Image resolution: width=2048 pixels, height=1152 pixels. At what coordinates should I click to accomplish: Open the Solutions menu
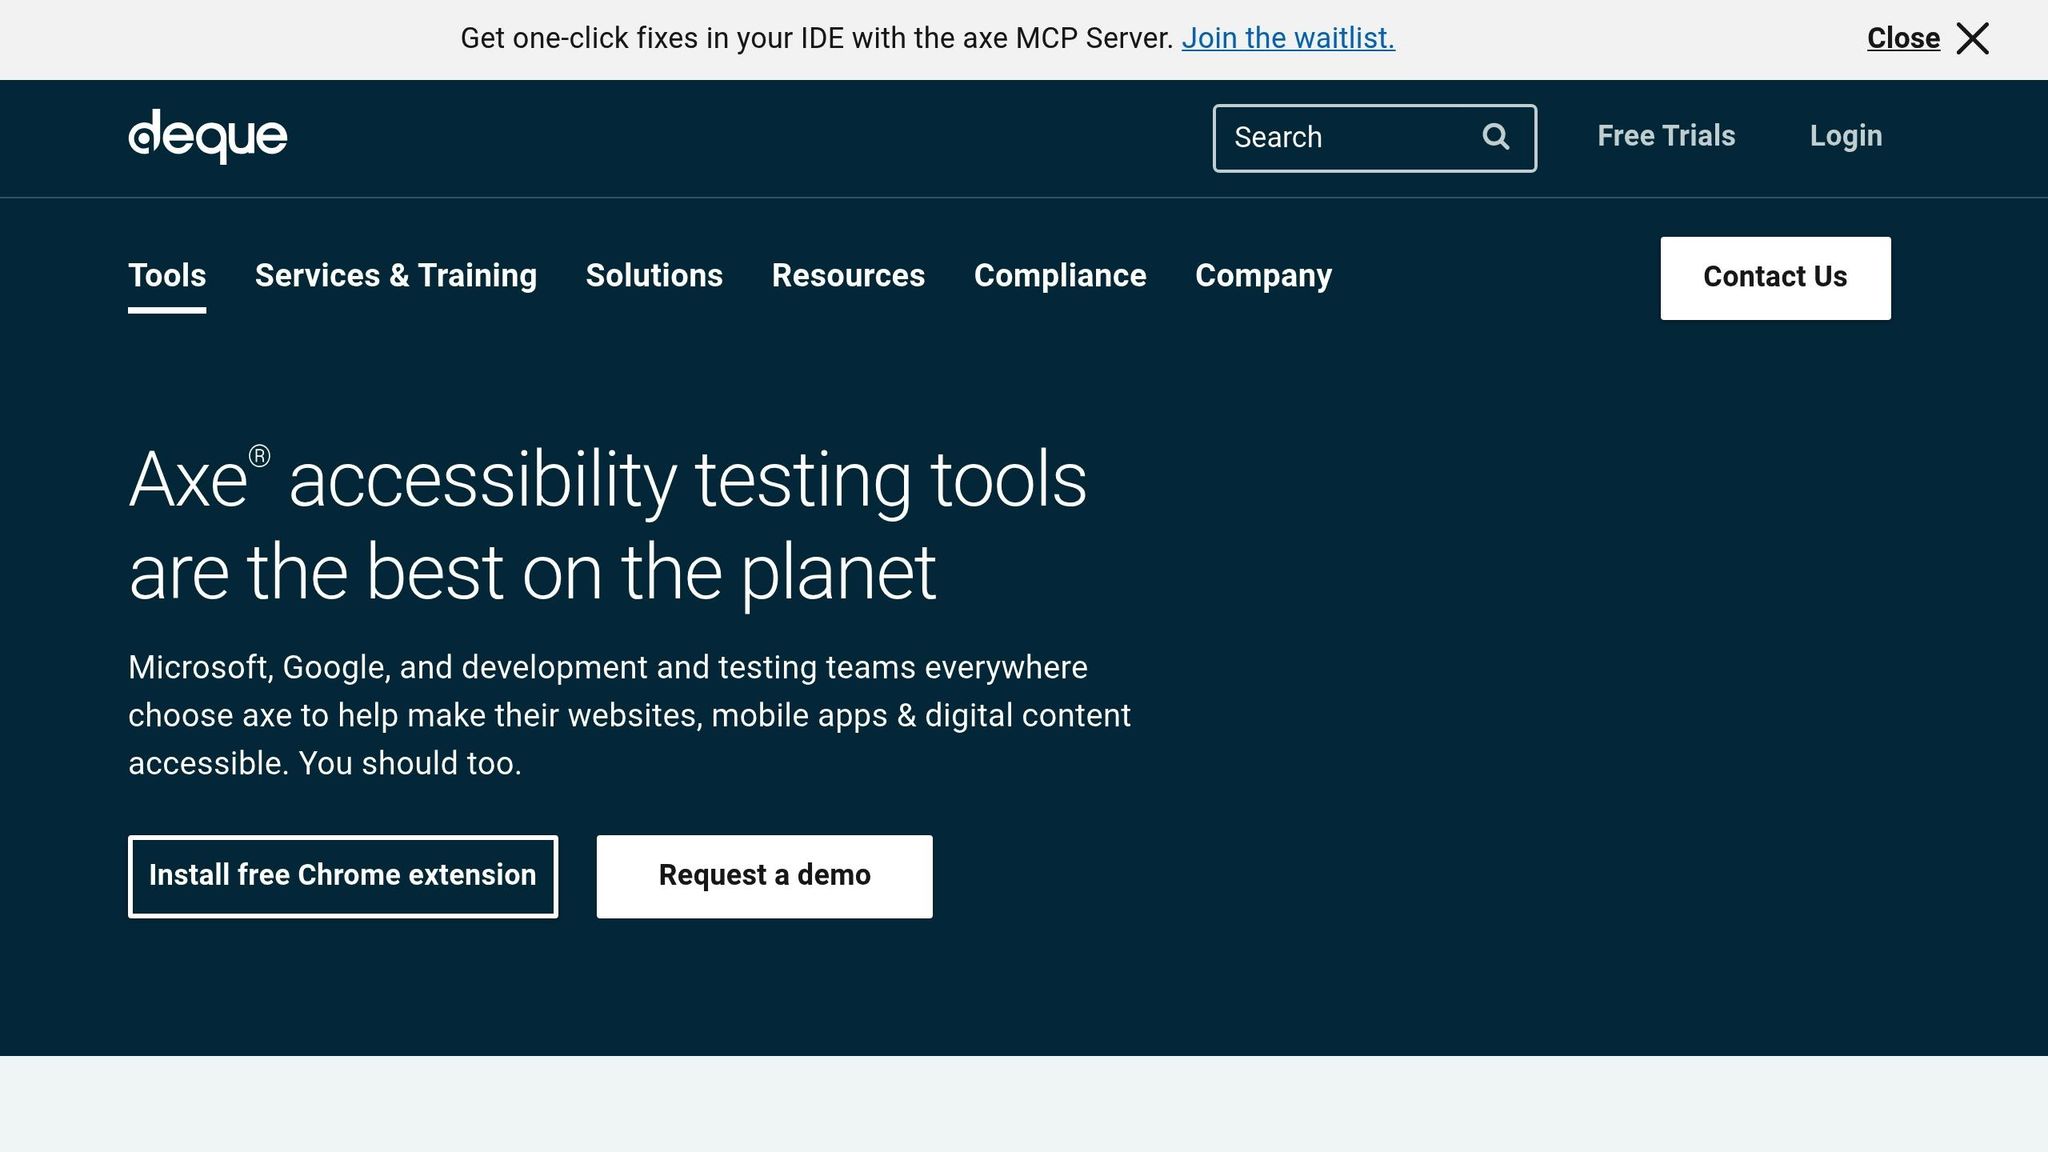click(x=654, y=276)
